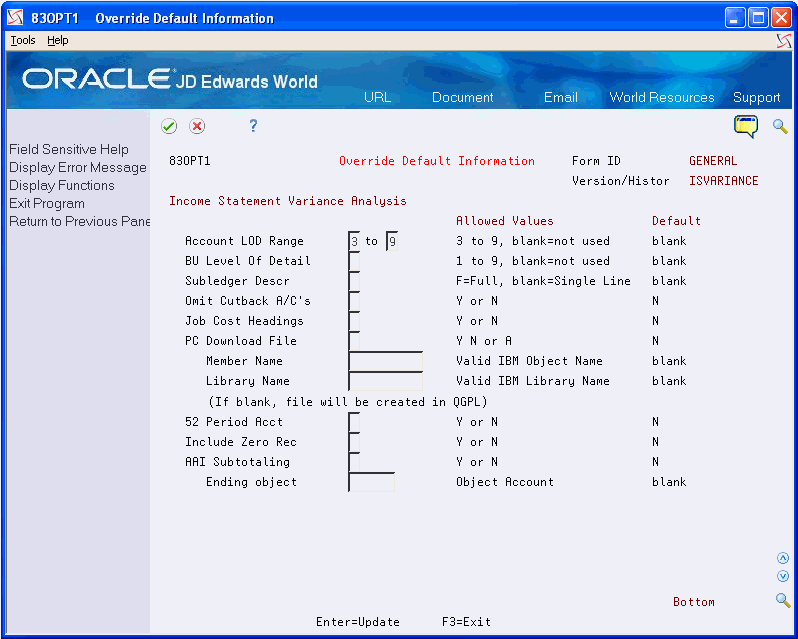Viewport: 798px width, 639px height.
Task: Click the Ending object input field
Action: [x=372, y=482]
